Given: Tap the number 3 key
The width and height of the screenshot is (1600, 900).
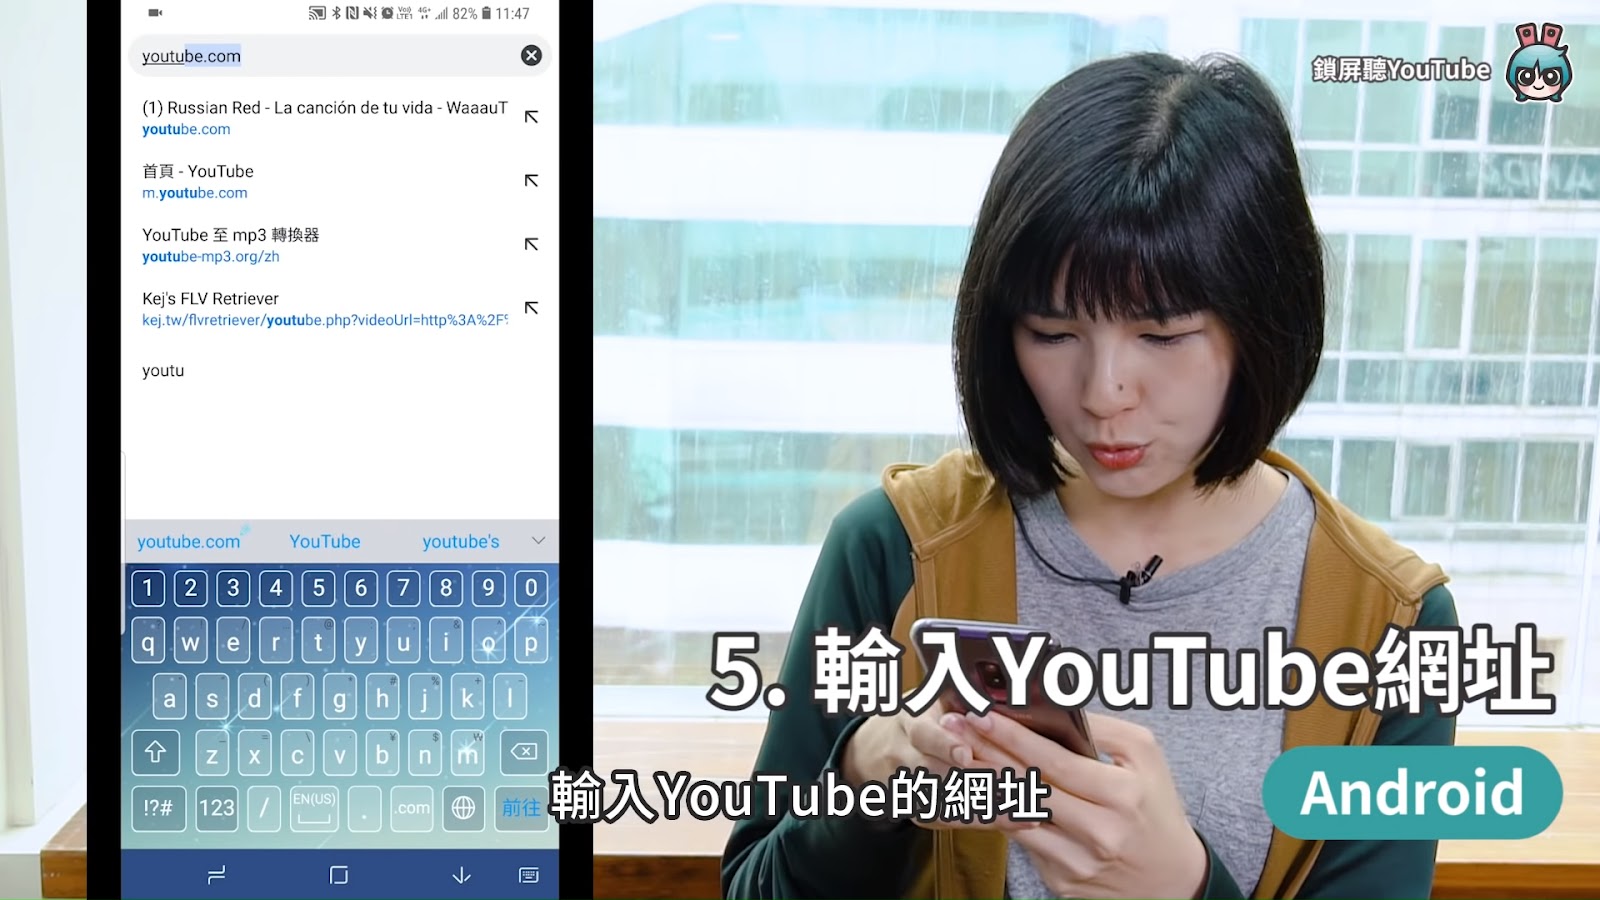Looking at the screenshot, I should pos(233,588).
